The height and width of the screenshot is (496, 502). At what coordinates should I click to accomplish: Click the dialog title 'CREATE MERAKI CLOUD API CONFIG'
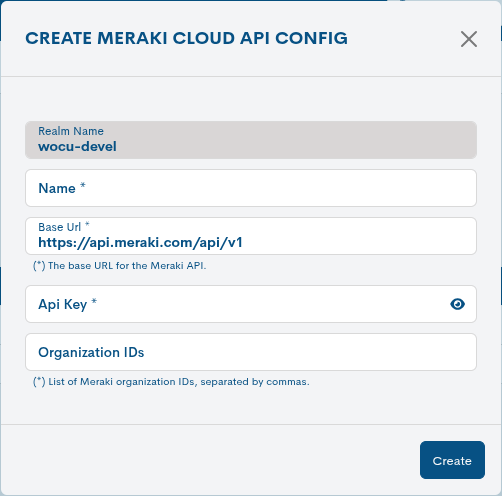coord(187,38)
